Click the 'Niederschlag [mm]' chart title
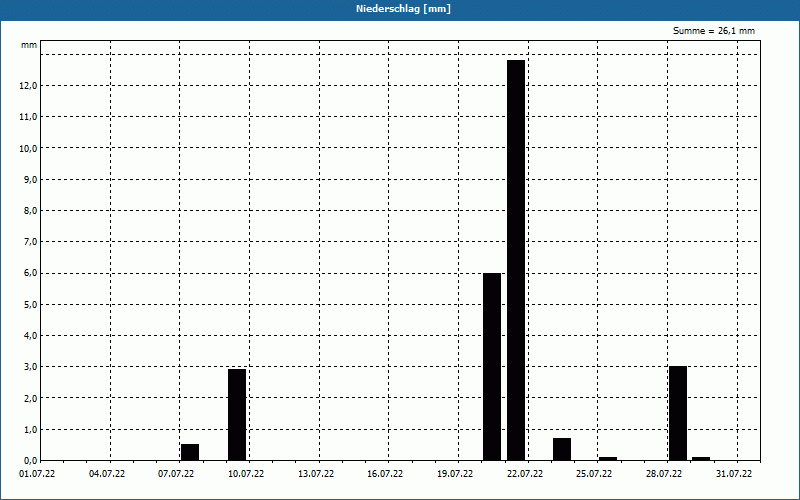 tap(403, 9)
